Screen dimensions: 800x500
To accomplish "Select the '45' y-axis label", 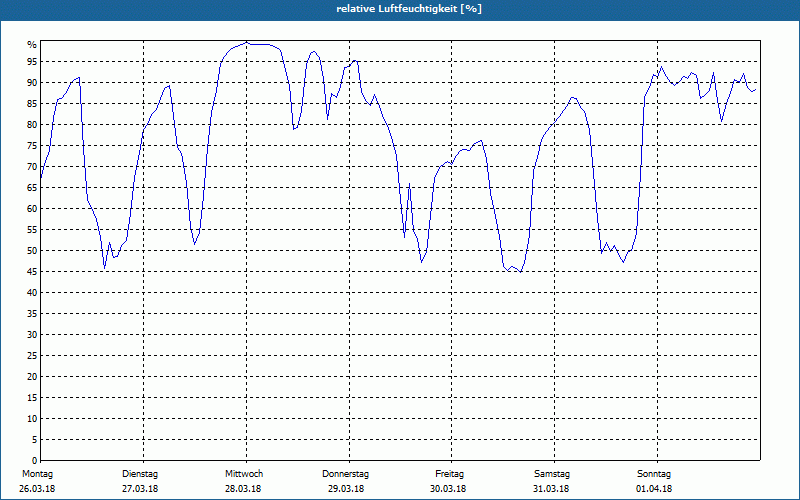I will click(x=32, y=272).
